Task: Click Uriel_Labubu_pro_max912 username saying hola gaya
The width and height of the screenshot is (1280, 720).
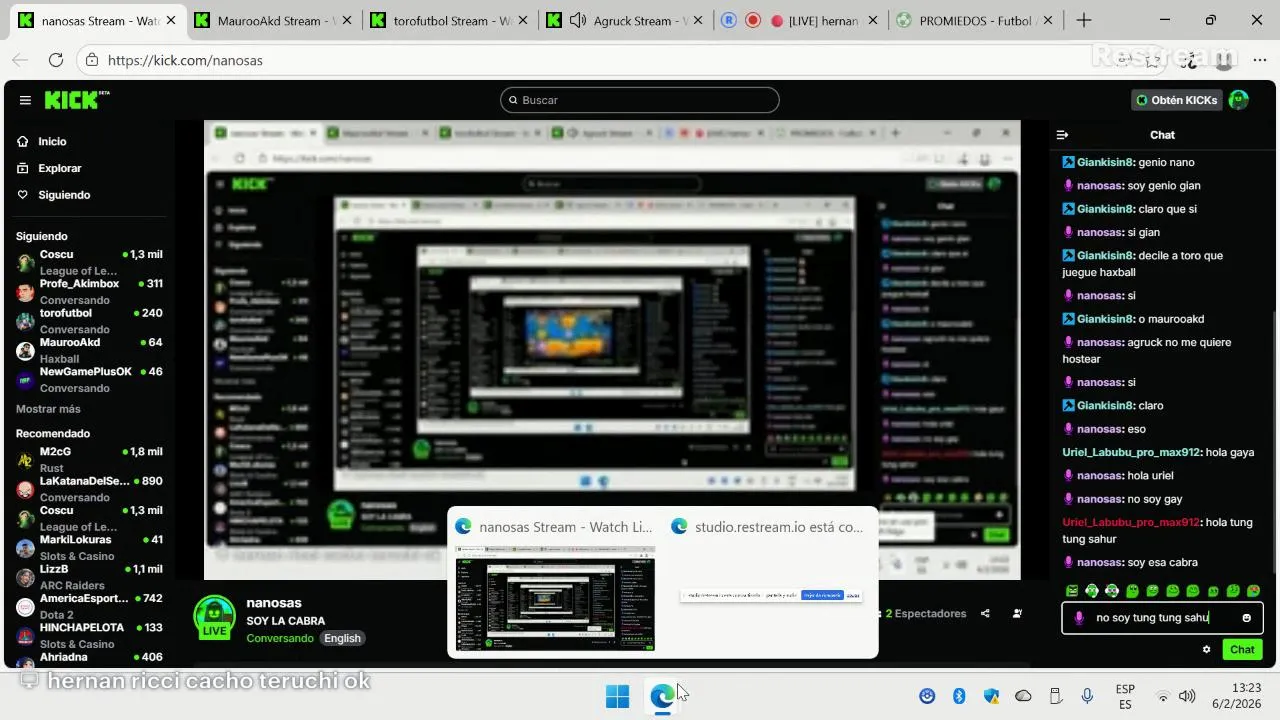Action: coord(1131,452)
